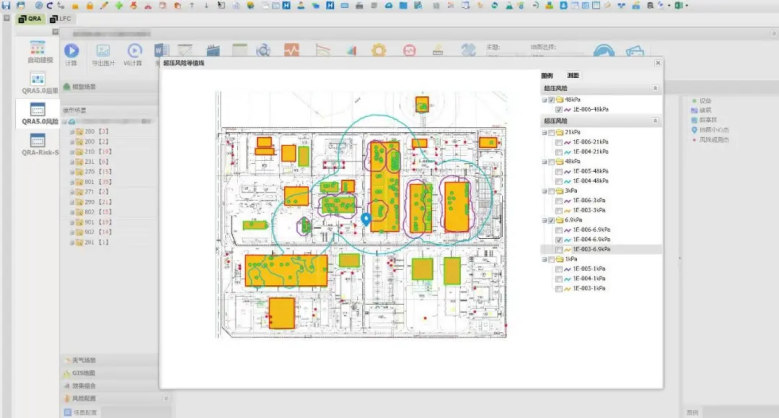Collapse the 6.9kPa folder in legend tree
The height and width of the screenshot is (418, 779).
(544, 220)
